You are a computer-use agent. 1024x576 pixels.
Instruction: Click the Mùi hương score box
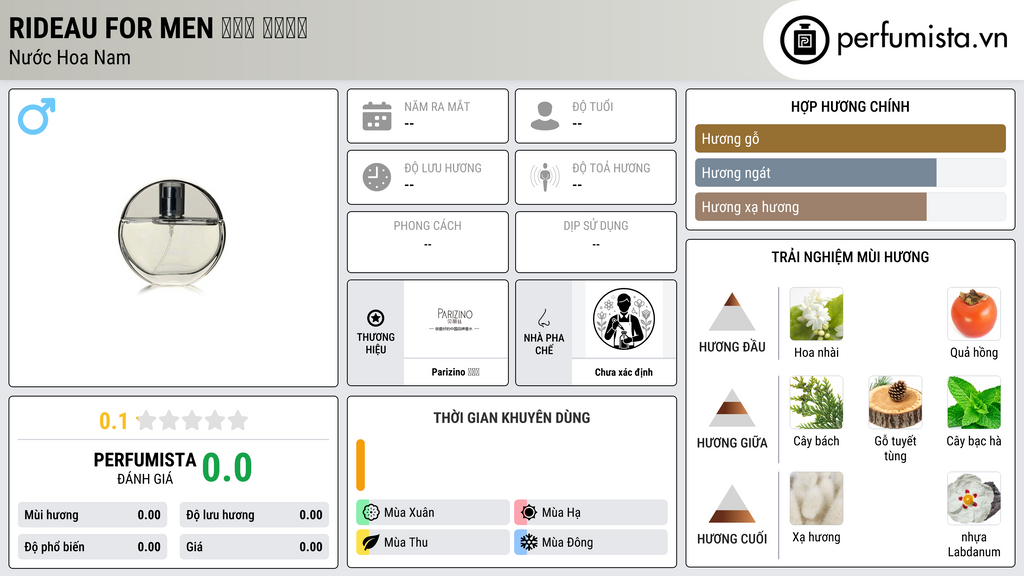[92, 515]
